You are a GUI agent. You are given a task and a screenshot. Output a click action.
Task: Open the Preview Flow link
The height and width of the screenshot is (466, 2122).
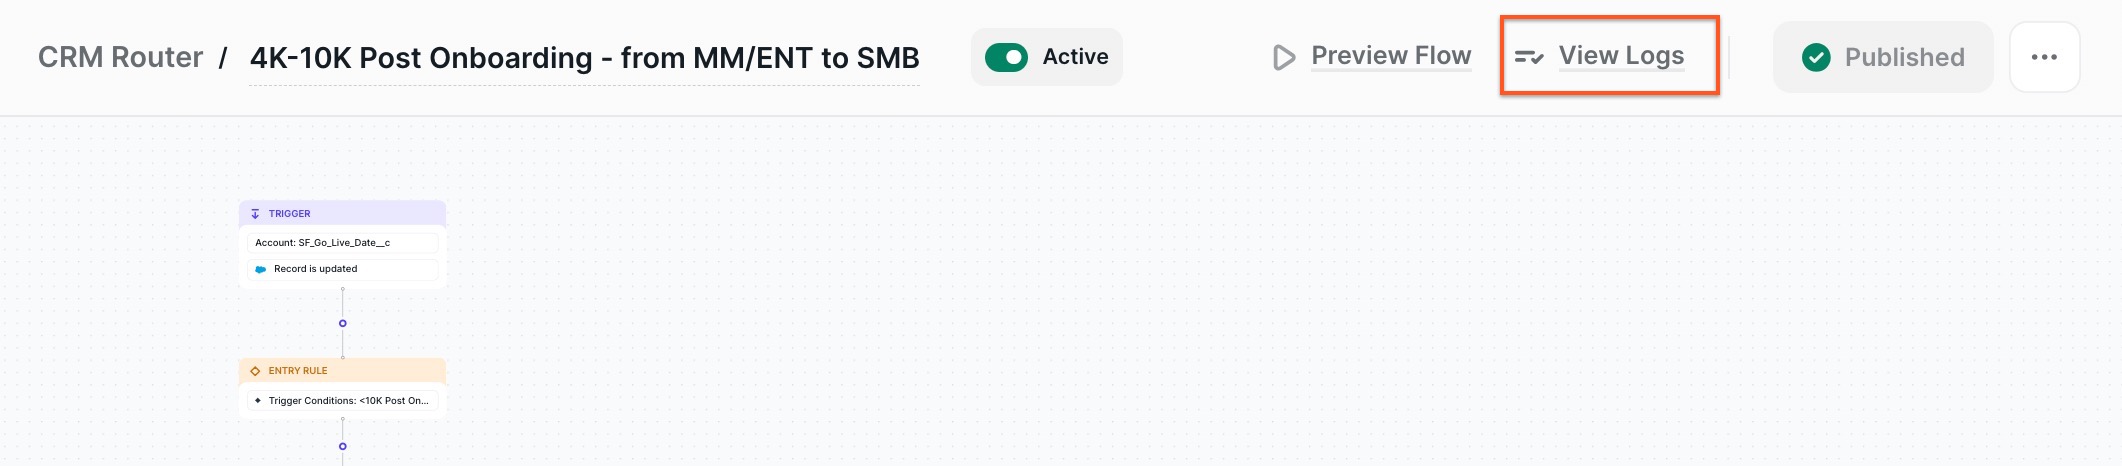click(x=1391, y=56)
